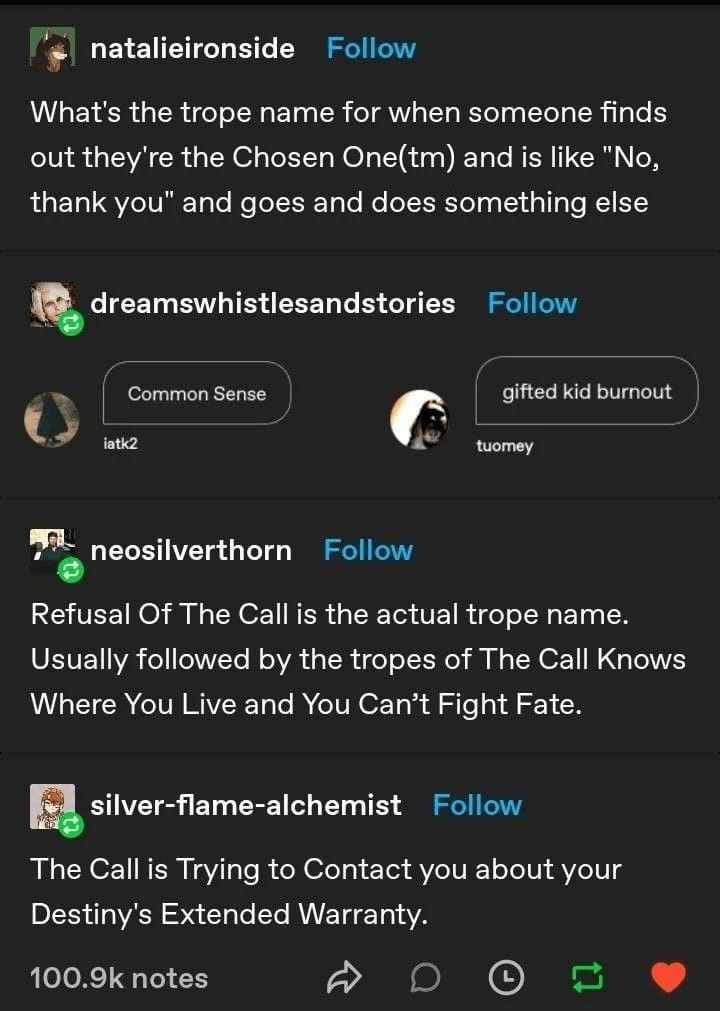
Task: Tap the clock queue icon
Action: [x=506, y=977]
